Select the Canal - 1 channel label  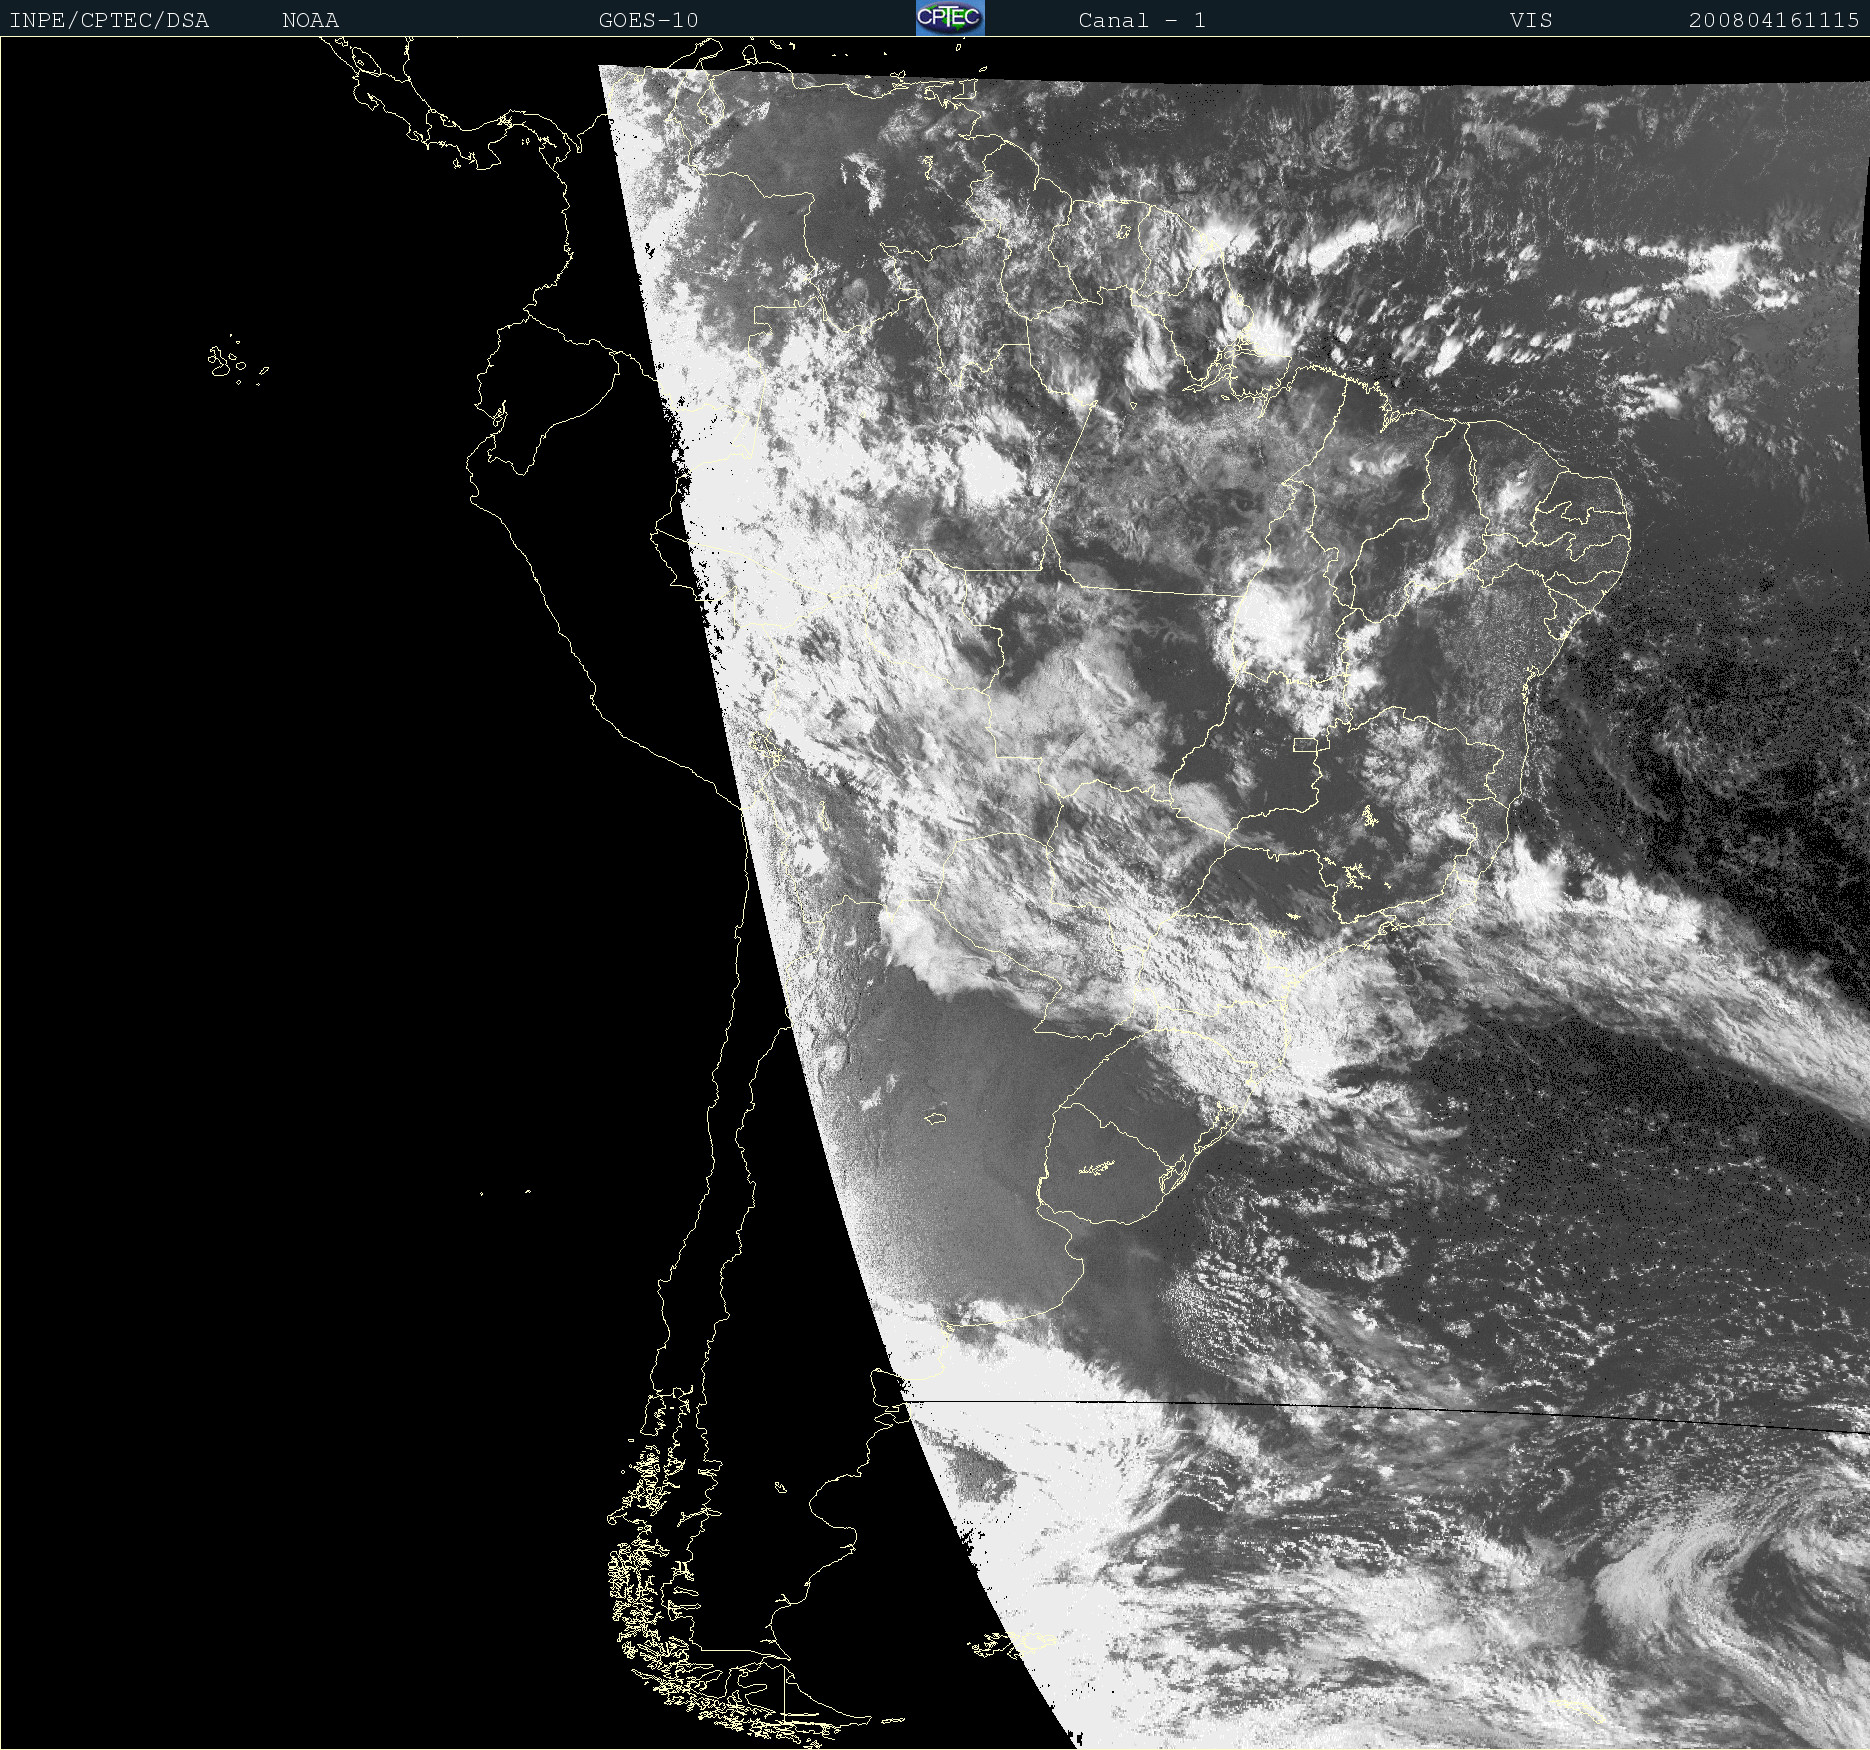1141,20
